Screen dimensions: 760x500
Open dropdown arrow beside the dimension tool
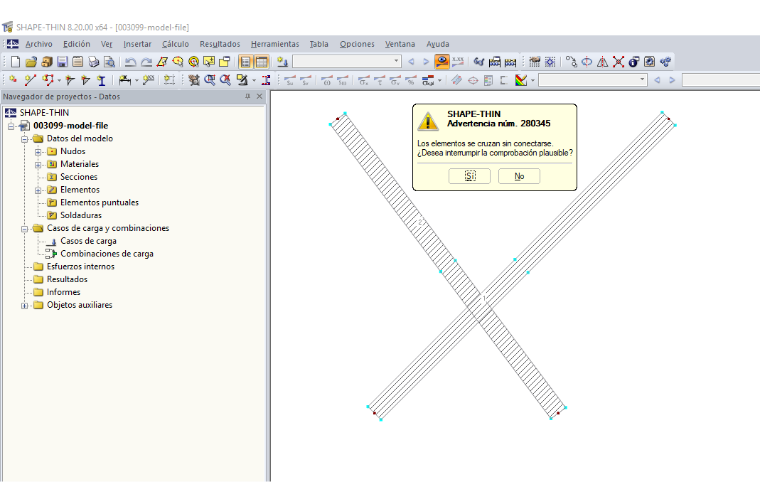tap(137, 80)
